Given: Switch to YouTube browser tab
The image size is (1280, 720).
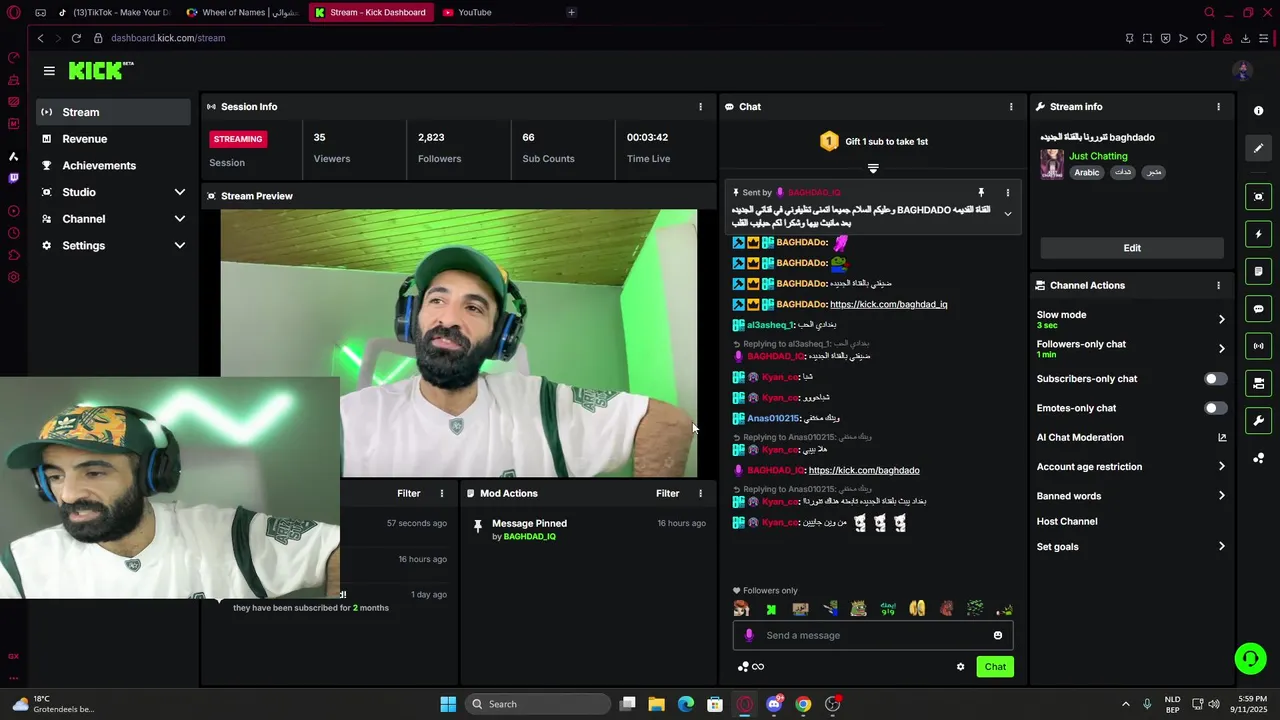Looking at the screenshot, I should (498, 12).
